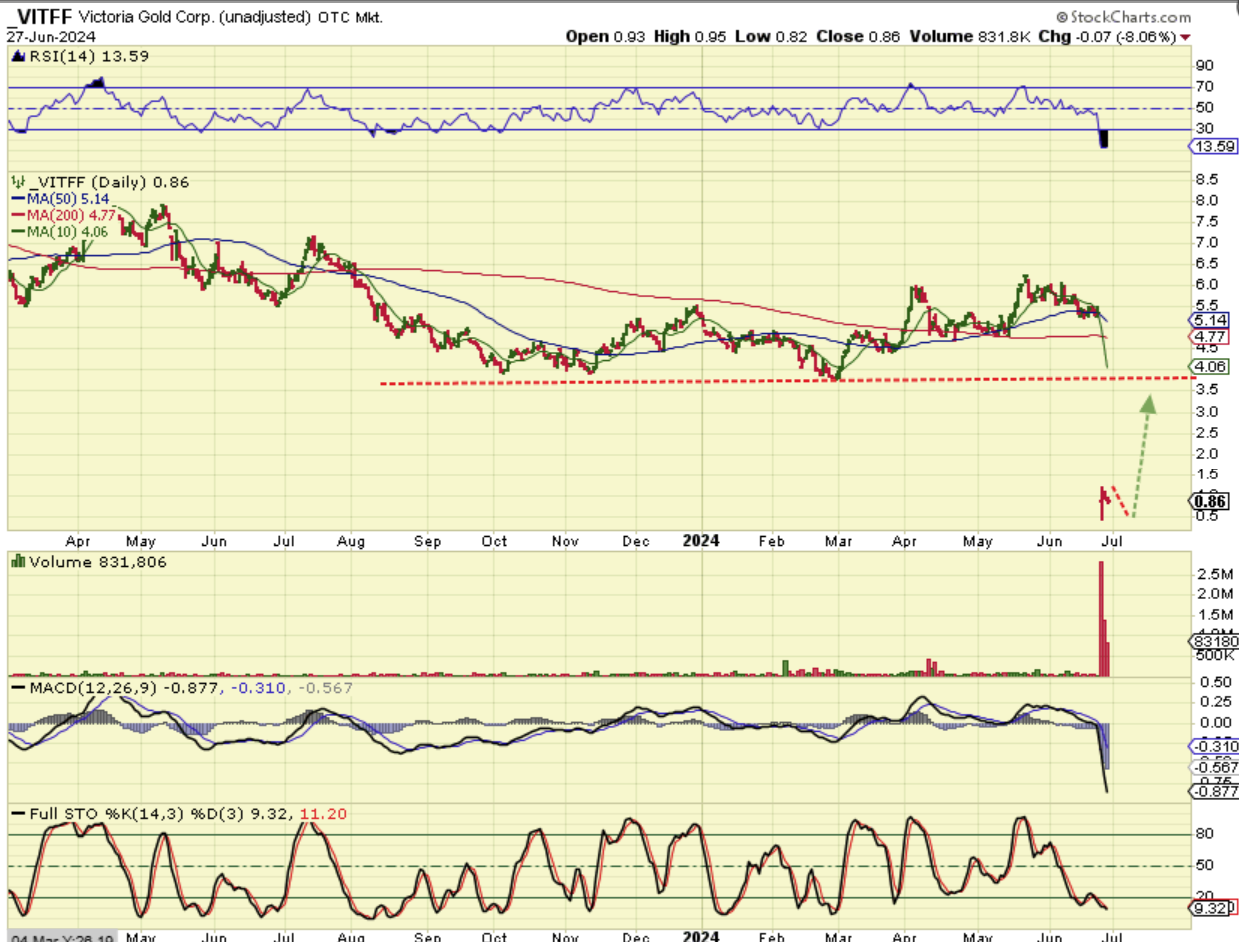
Task: Click the 2024 label under the price panel
Action: point(700,541)
